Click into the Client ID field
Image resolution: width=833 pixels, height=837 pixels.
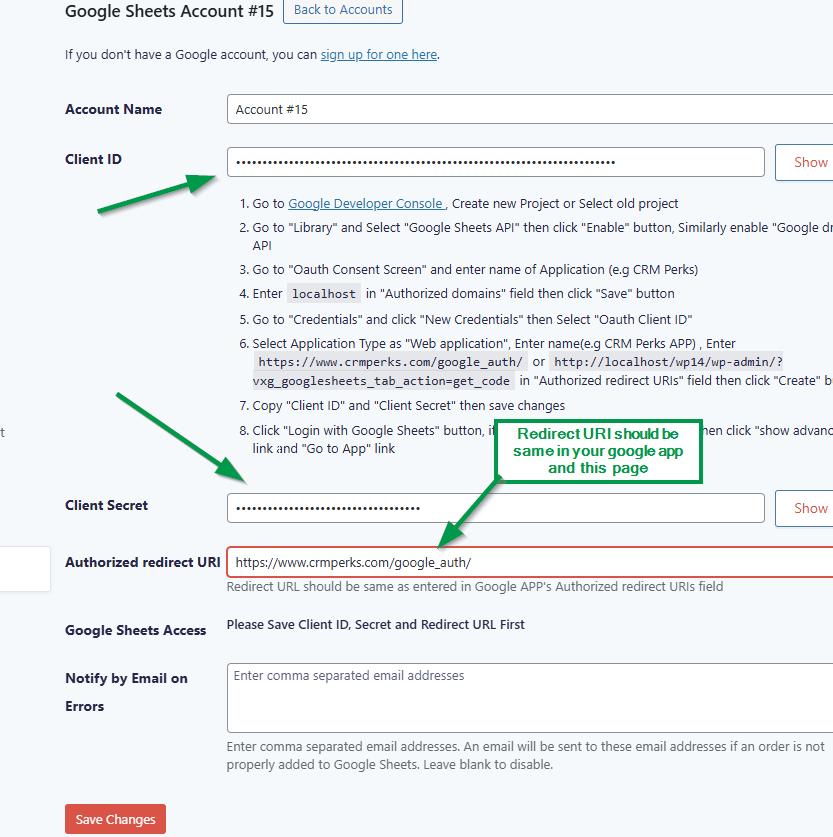click(496, 162)
